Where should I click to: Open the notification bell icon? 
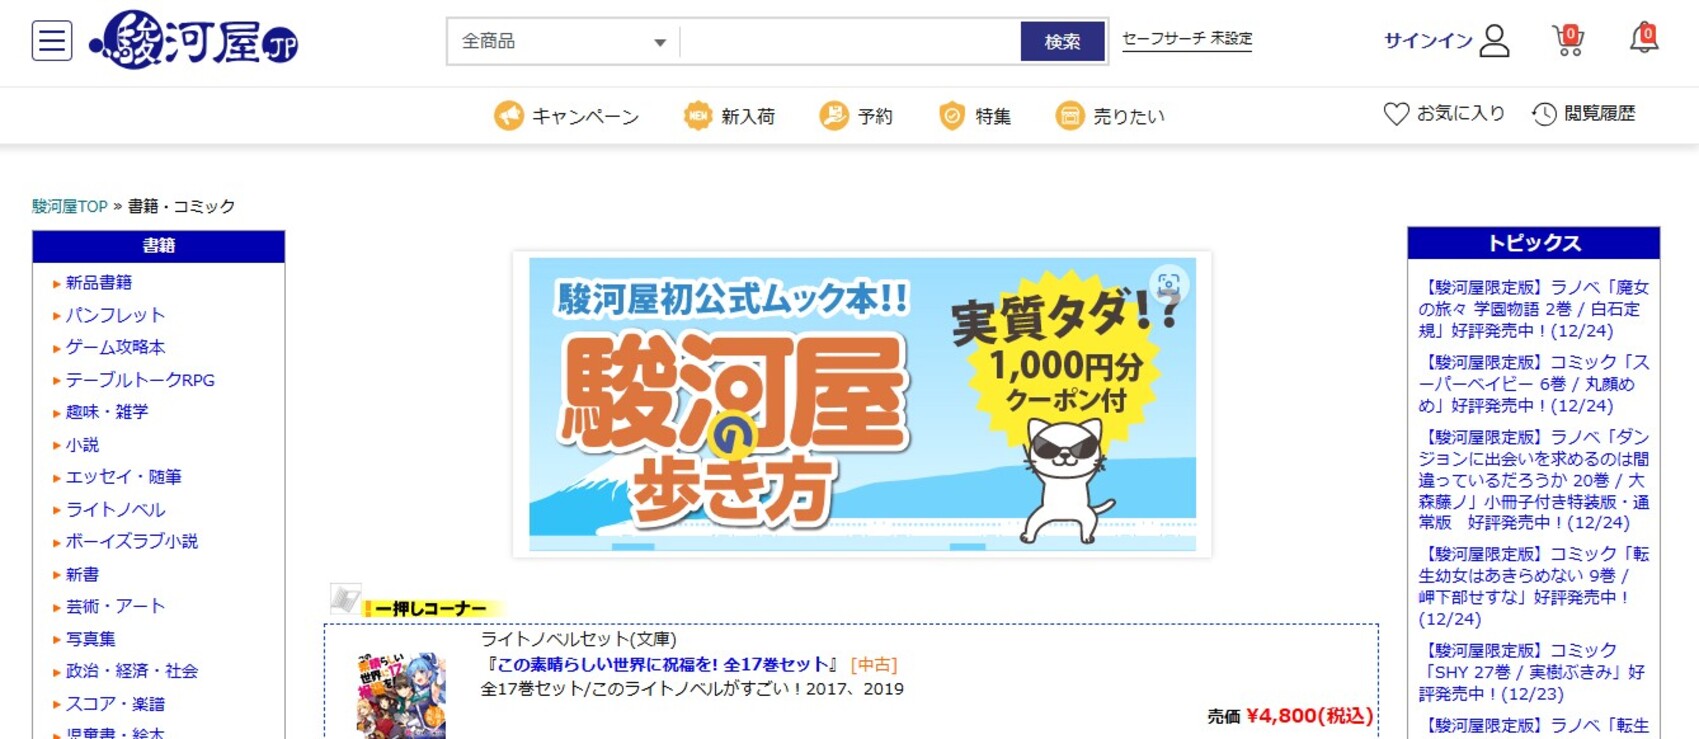click(1644, 40)
